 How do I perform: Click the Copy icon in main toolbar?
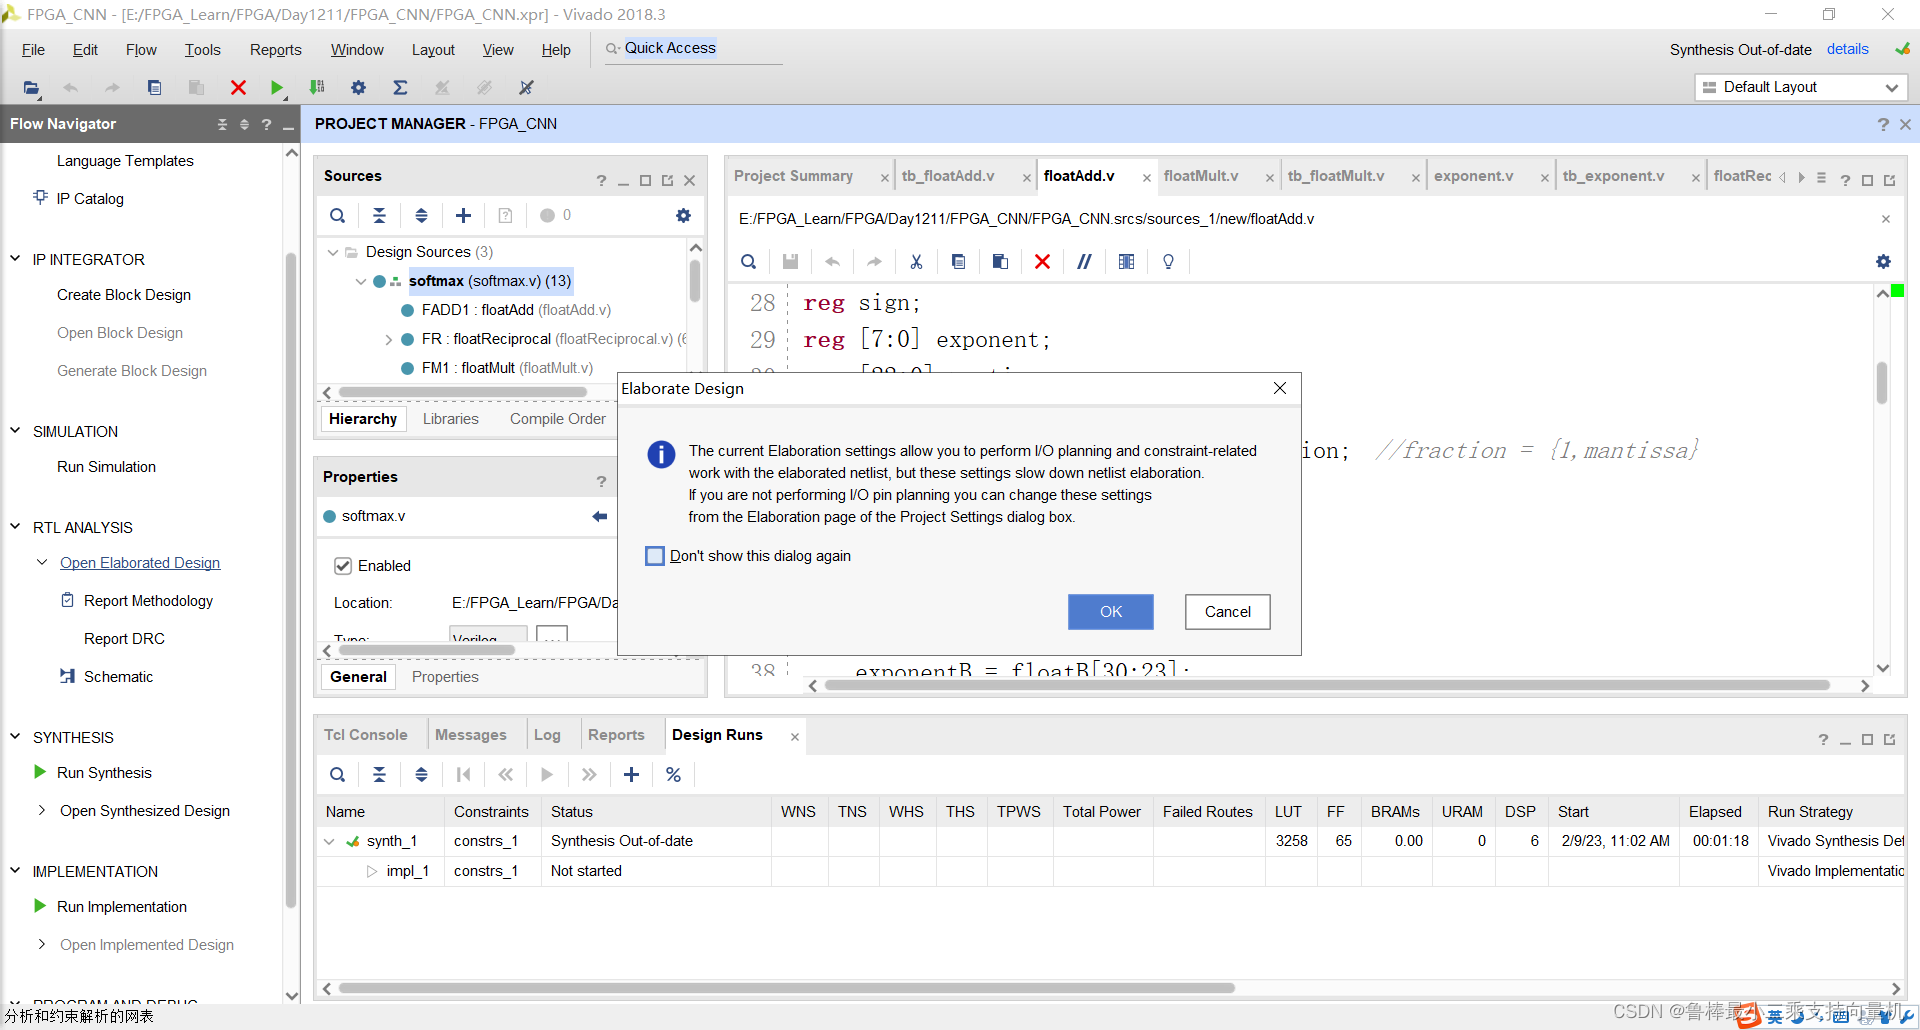click(x=154, y=88)
